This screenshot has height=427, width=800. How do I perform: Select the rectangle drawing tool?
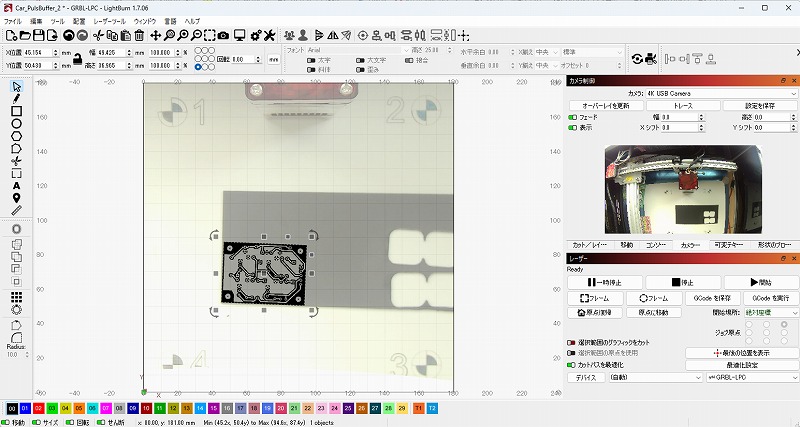tap(17, 112)
